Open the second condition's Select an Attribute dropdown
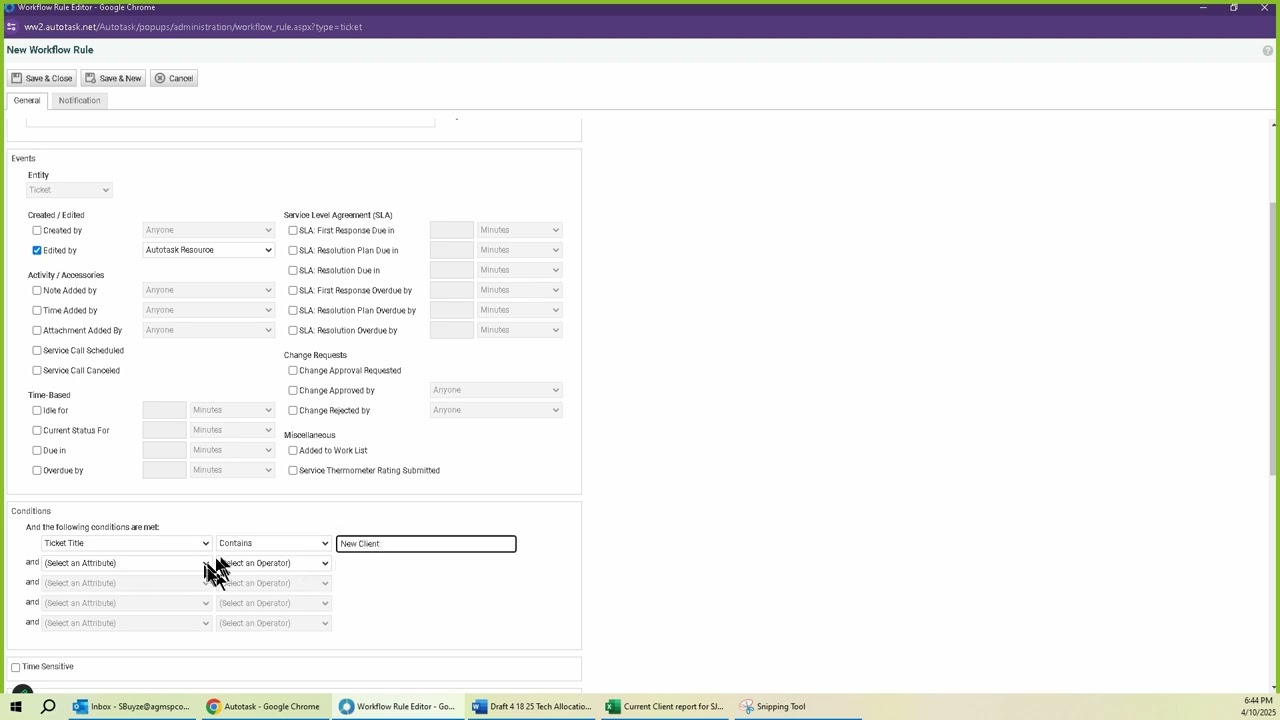1280x720 pixels. coord(127,563)
